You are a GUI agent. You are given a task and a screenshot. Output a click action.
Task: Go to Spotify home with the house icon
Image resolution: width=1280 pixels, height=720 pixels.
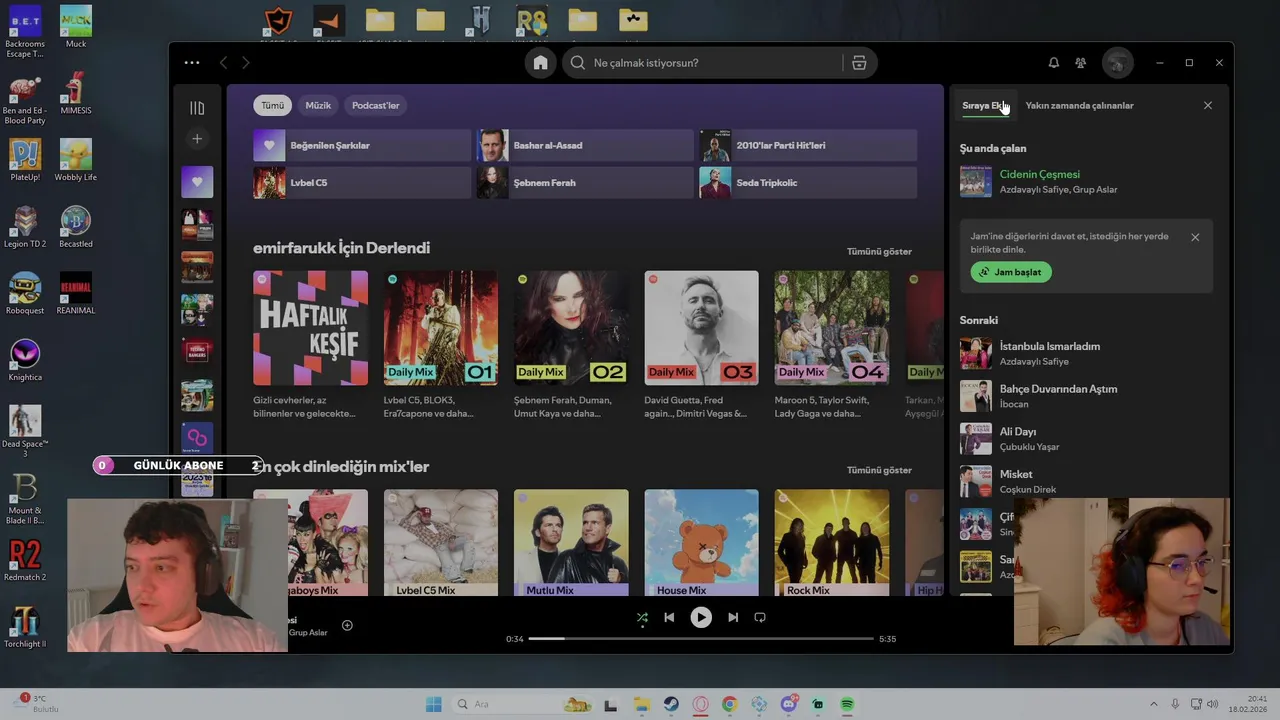[540, 63]
